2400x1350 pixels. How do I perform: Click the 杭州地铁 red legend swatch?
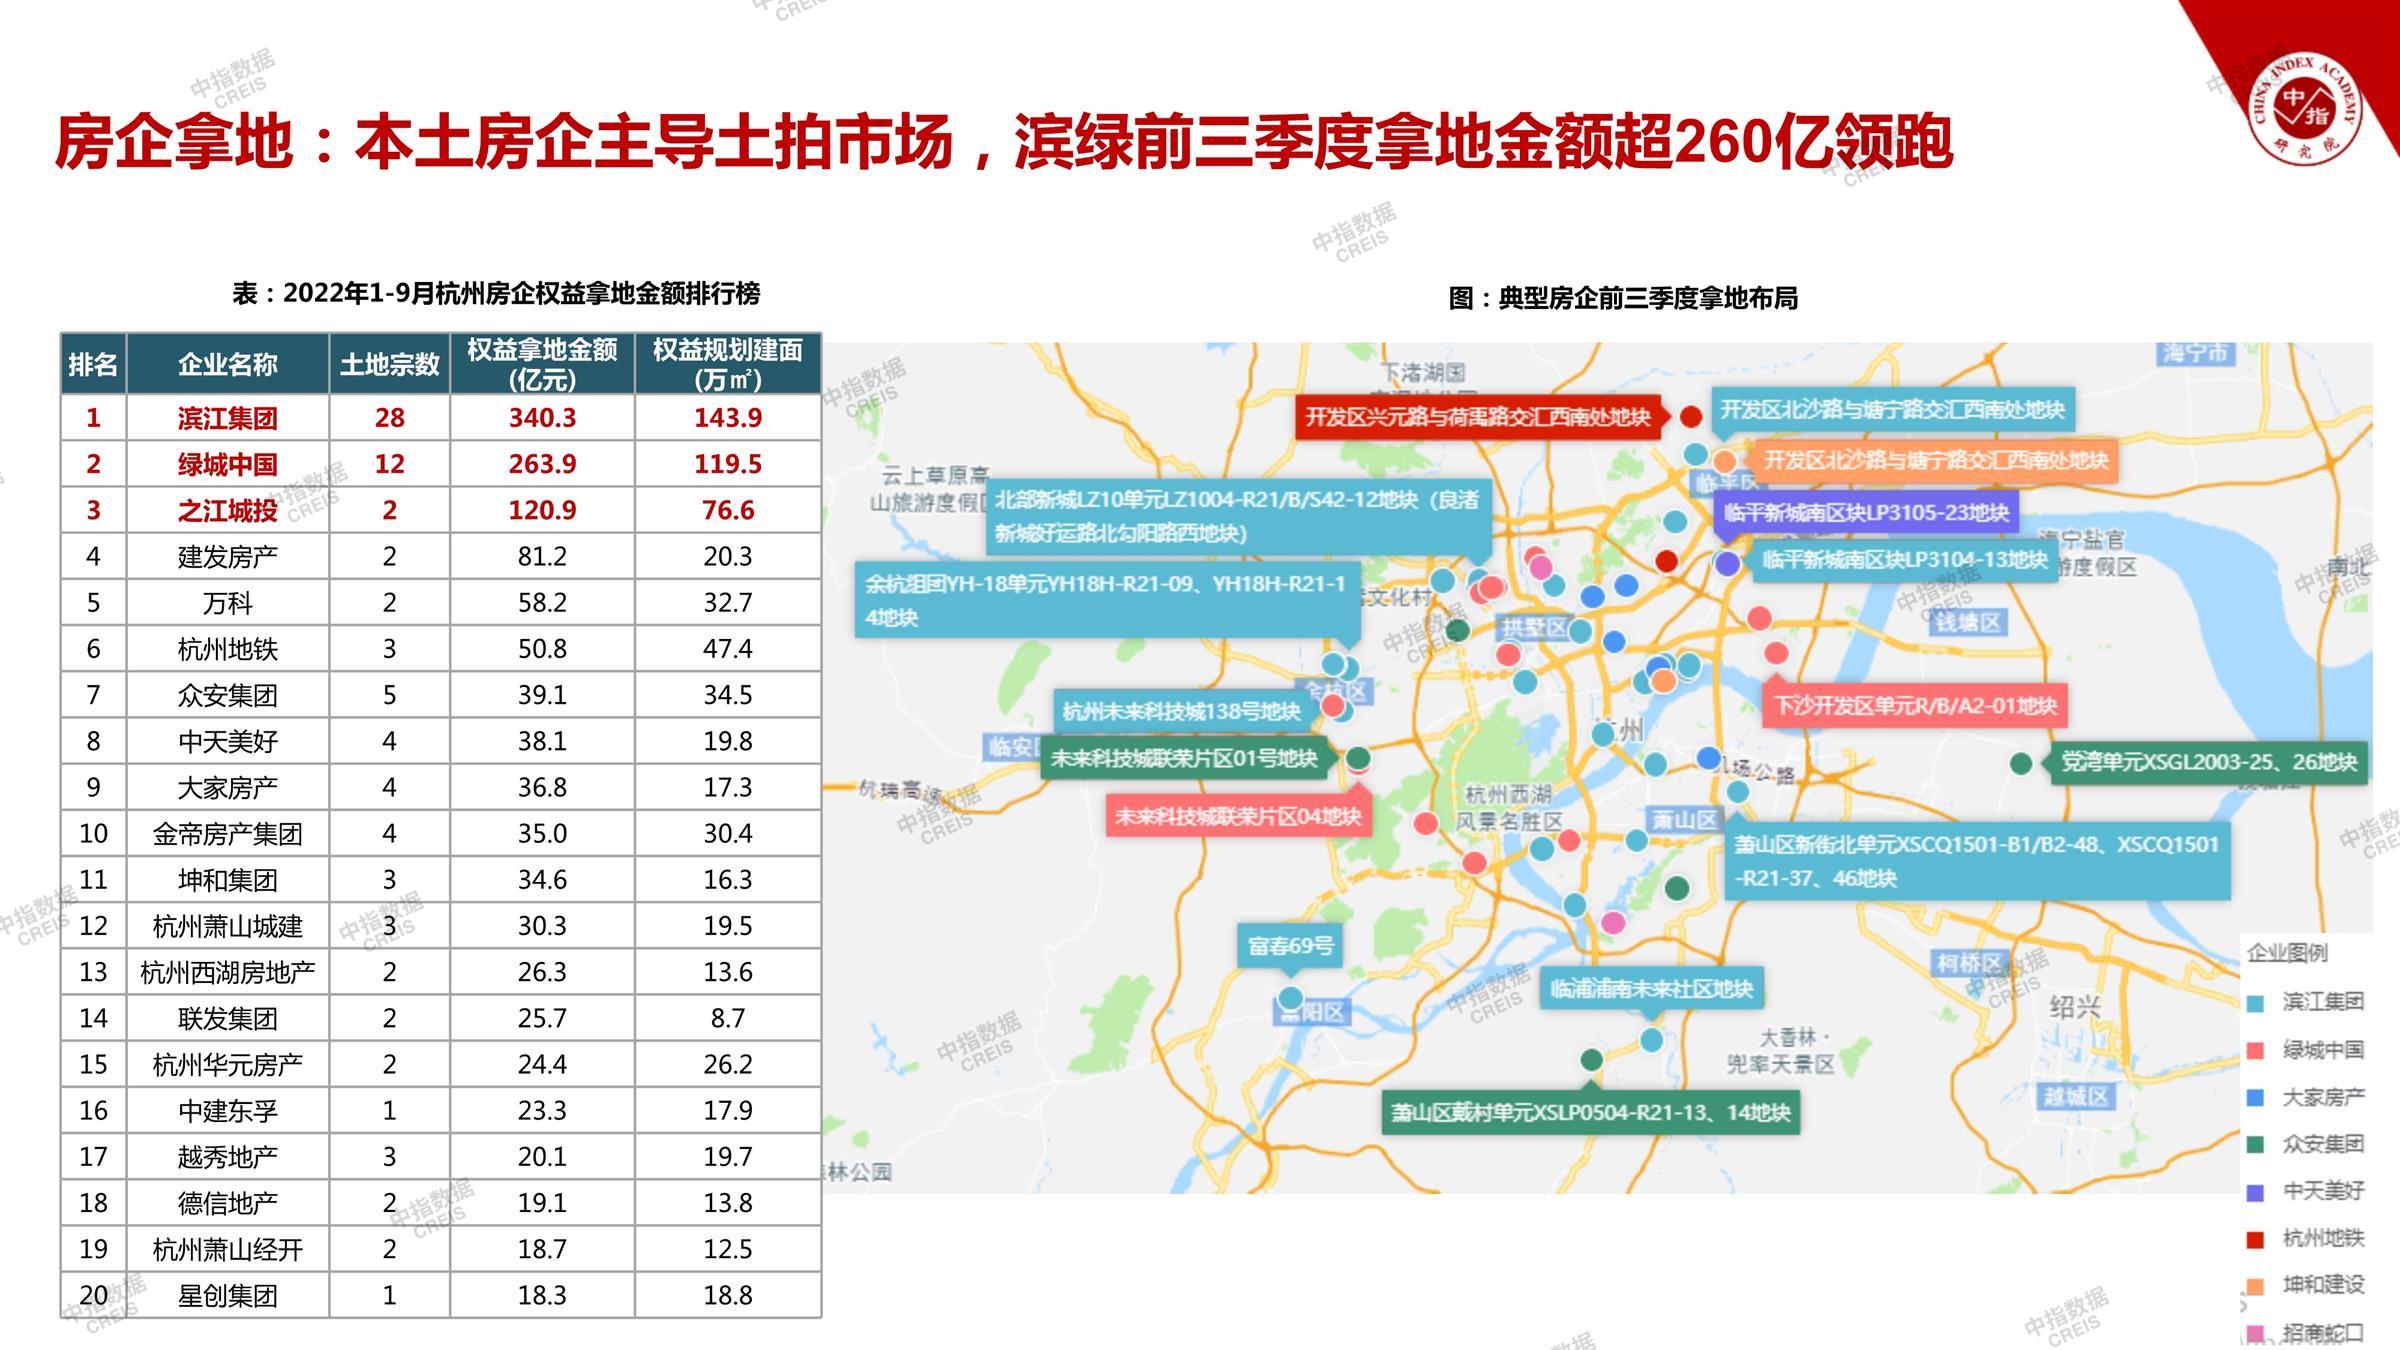pos(2255,1239)
